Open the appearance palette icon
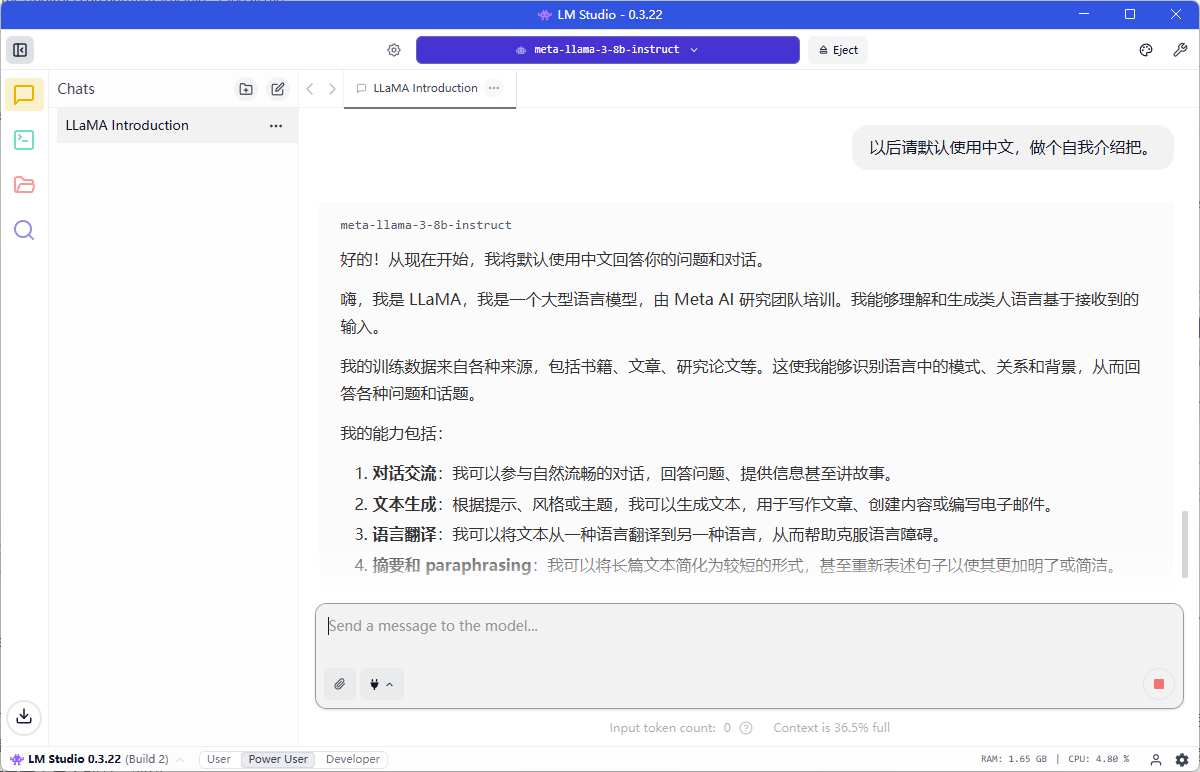 tap(1146, 50)
